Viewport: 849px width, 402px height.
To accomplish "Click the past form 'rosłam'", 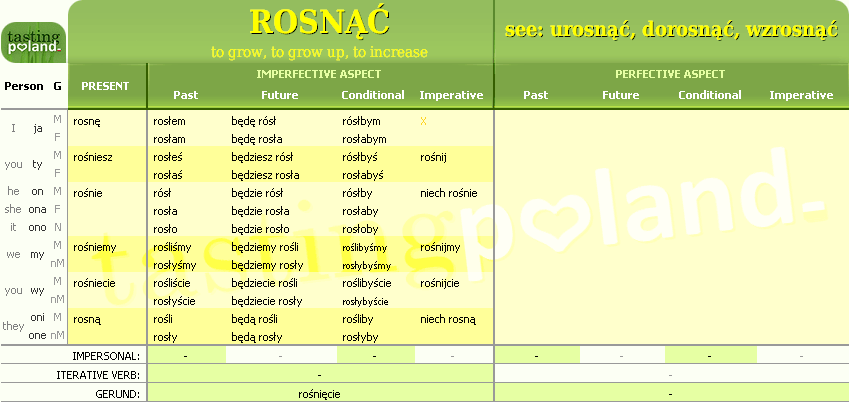I will [169, 139].
